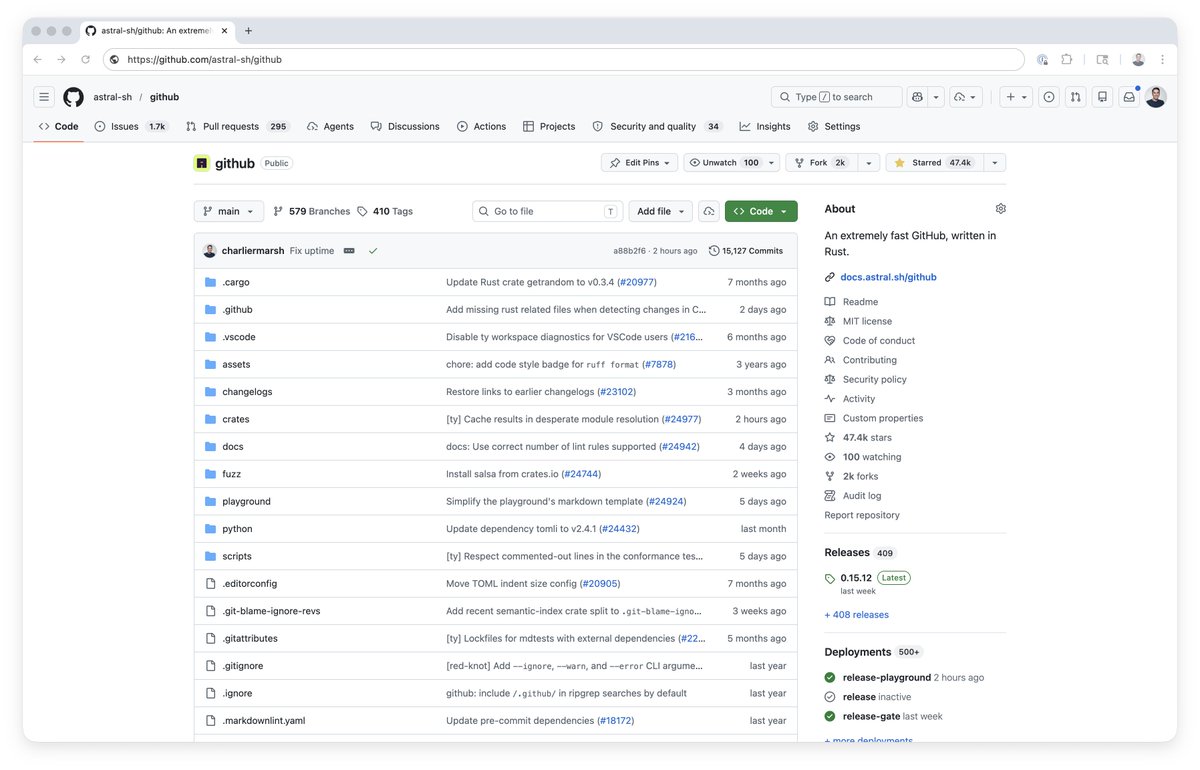
Task: Open the Actions tab
Action: pyautogui.click(x=481, y=127)
